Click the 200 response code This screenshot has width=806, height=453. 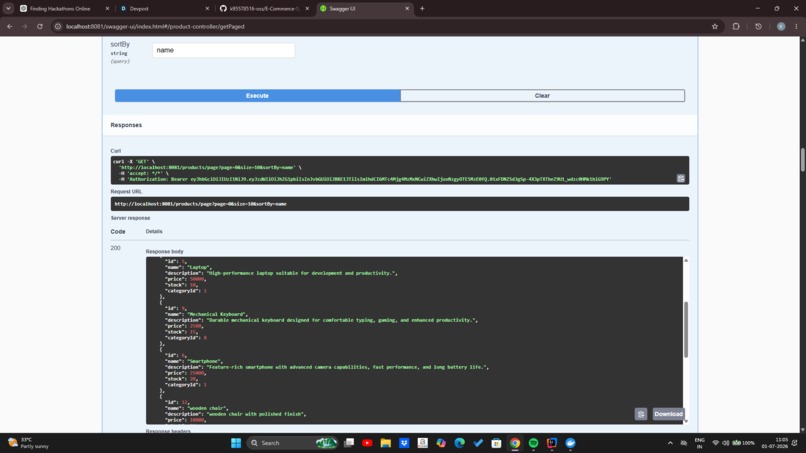pyautogui.click(x=115, y=248)
